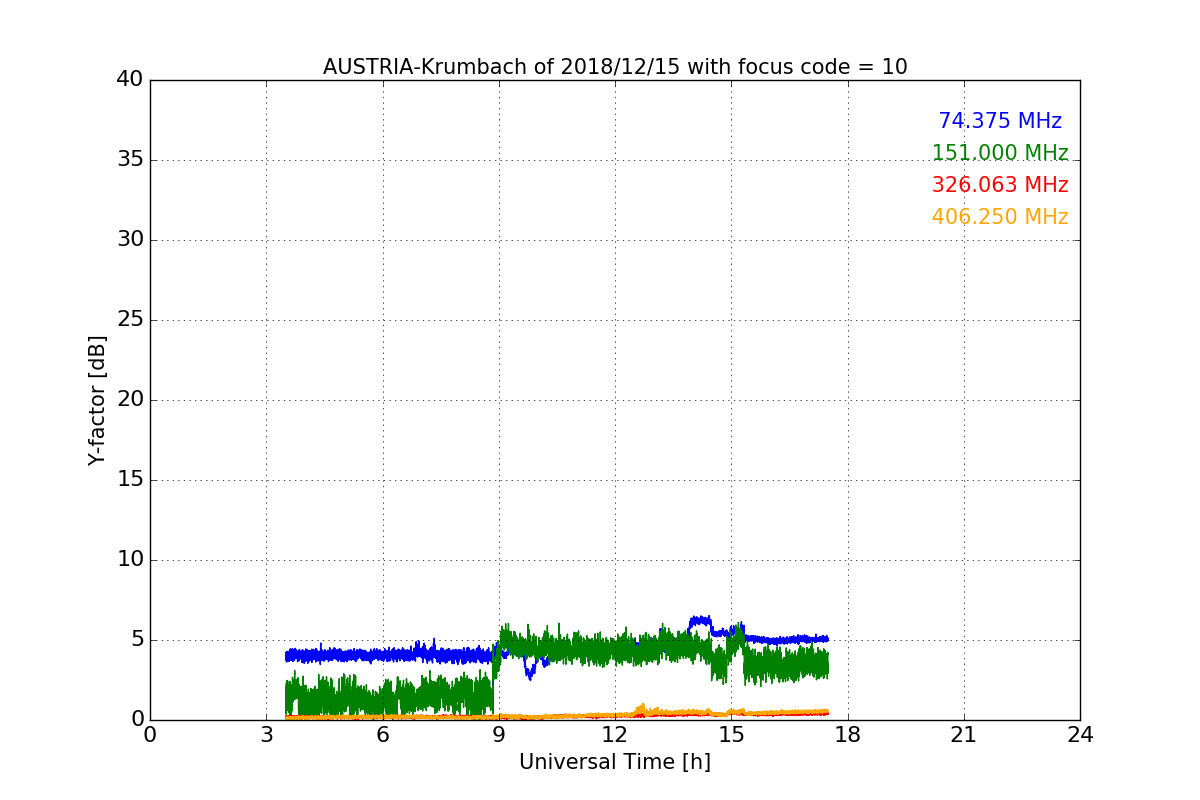1200x800 pixels.
Task: Click the y-axis tick label '20'
Action: 130,400
